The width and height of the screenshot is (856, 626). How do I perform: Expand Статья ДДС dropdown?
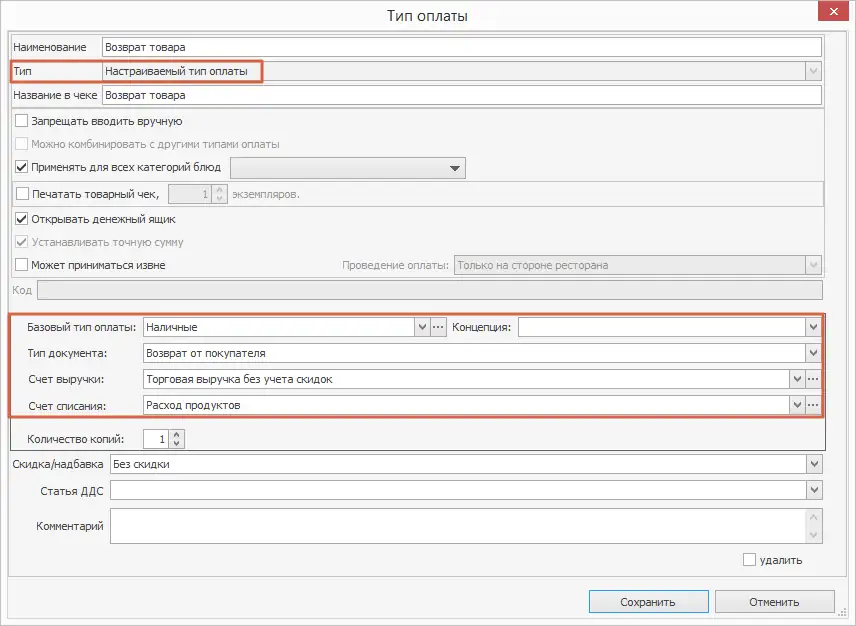coord(814,490)
